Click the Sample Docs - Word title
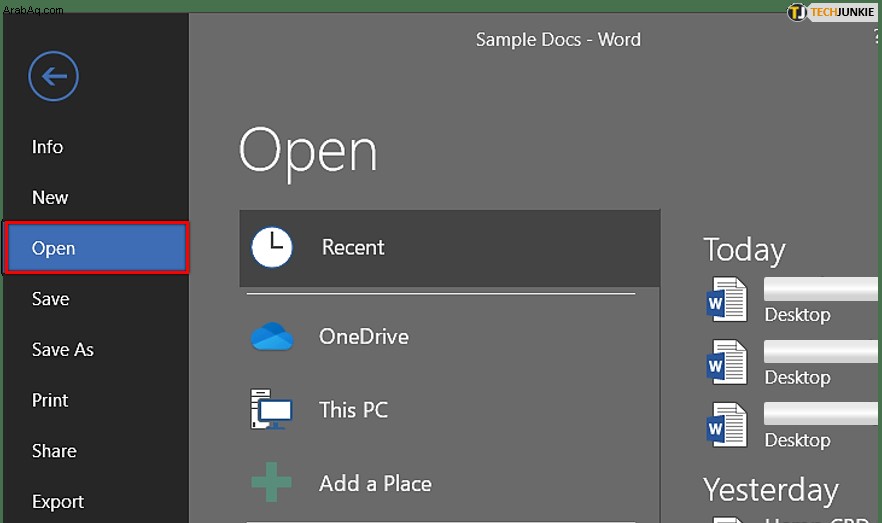The height and width of the screenshot is (523, 882). point(558,40)
